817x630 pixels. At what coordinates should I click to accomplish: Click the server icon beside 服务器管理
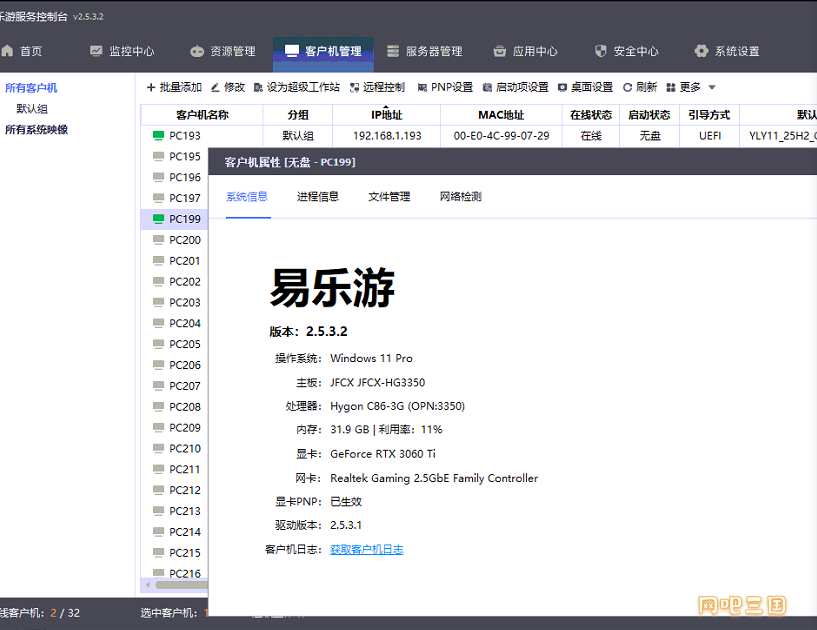[x=393, y=51]
